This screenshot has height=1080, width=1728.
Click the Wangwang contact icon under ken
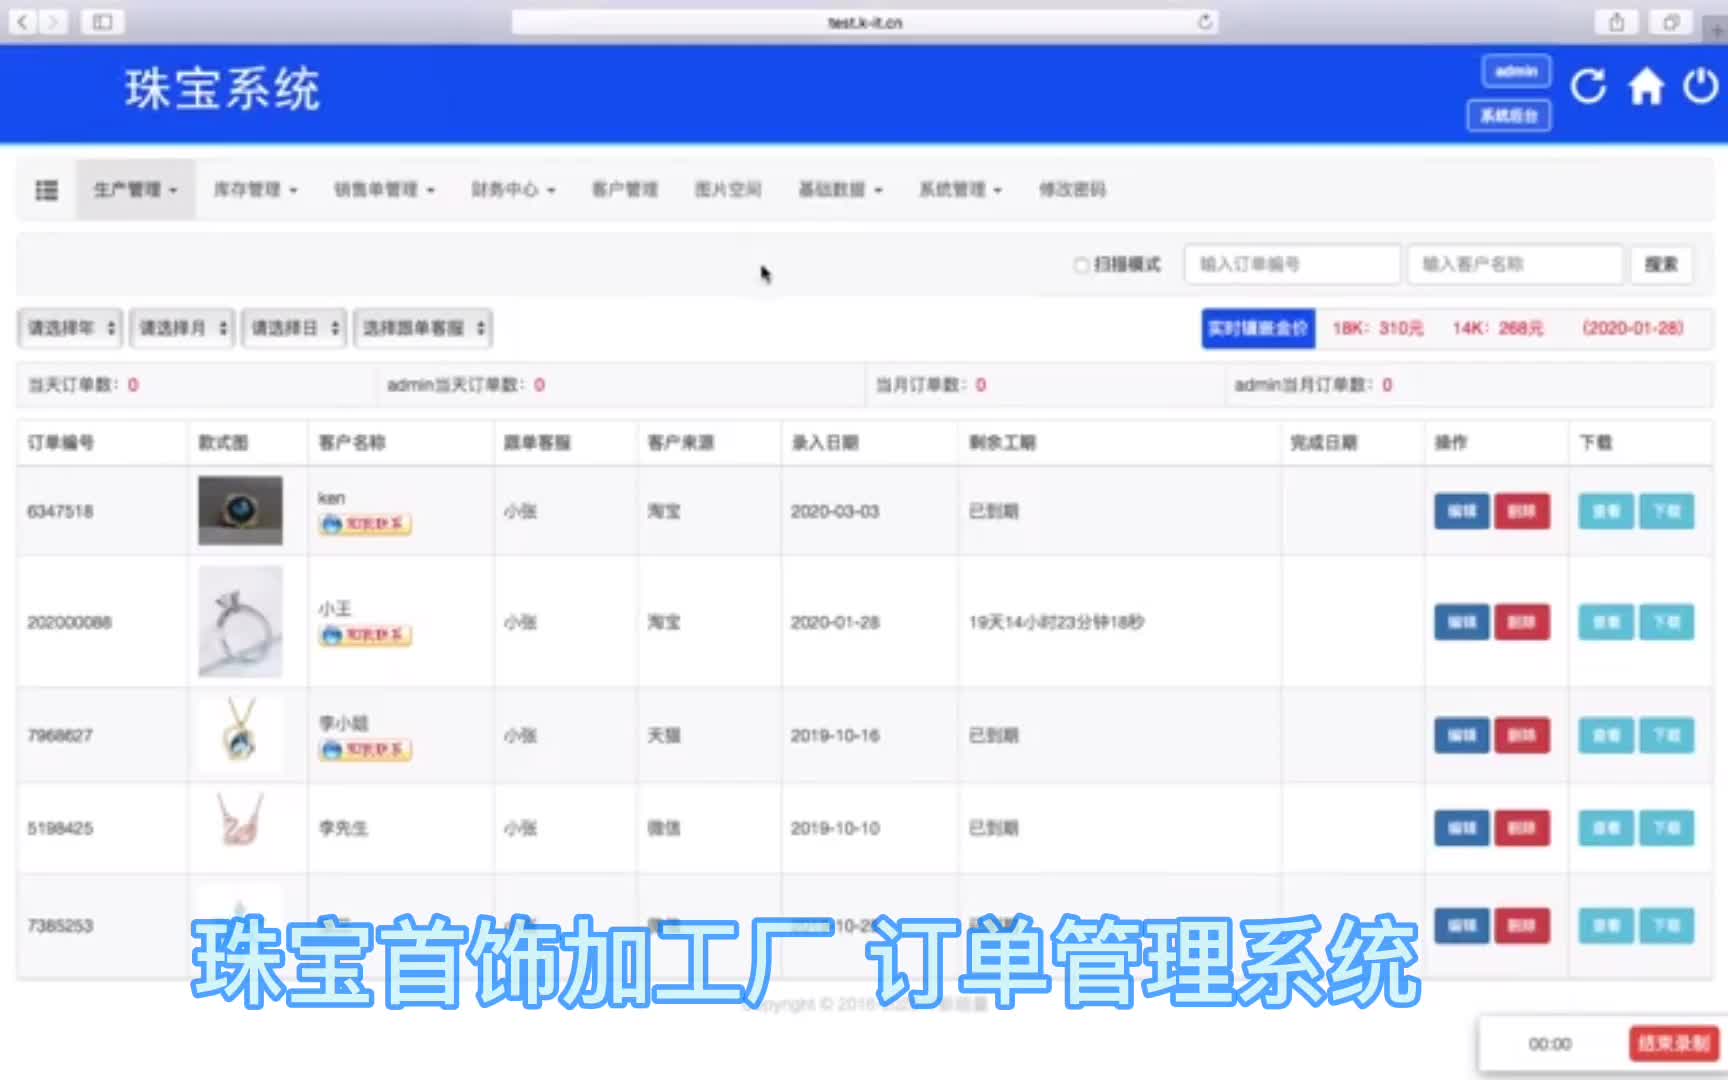coord(365,523)
